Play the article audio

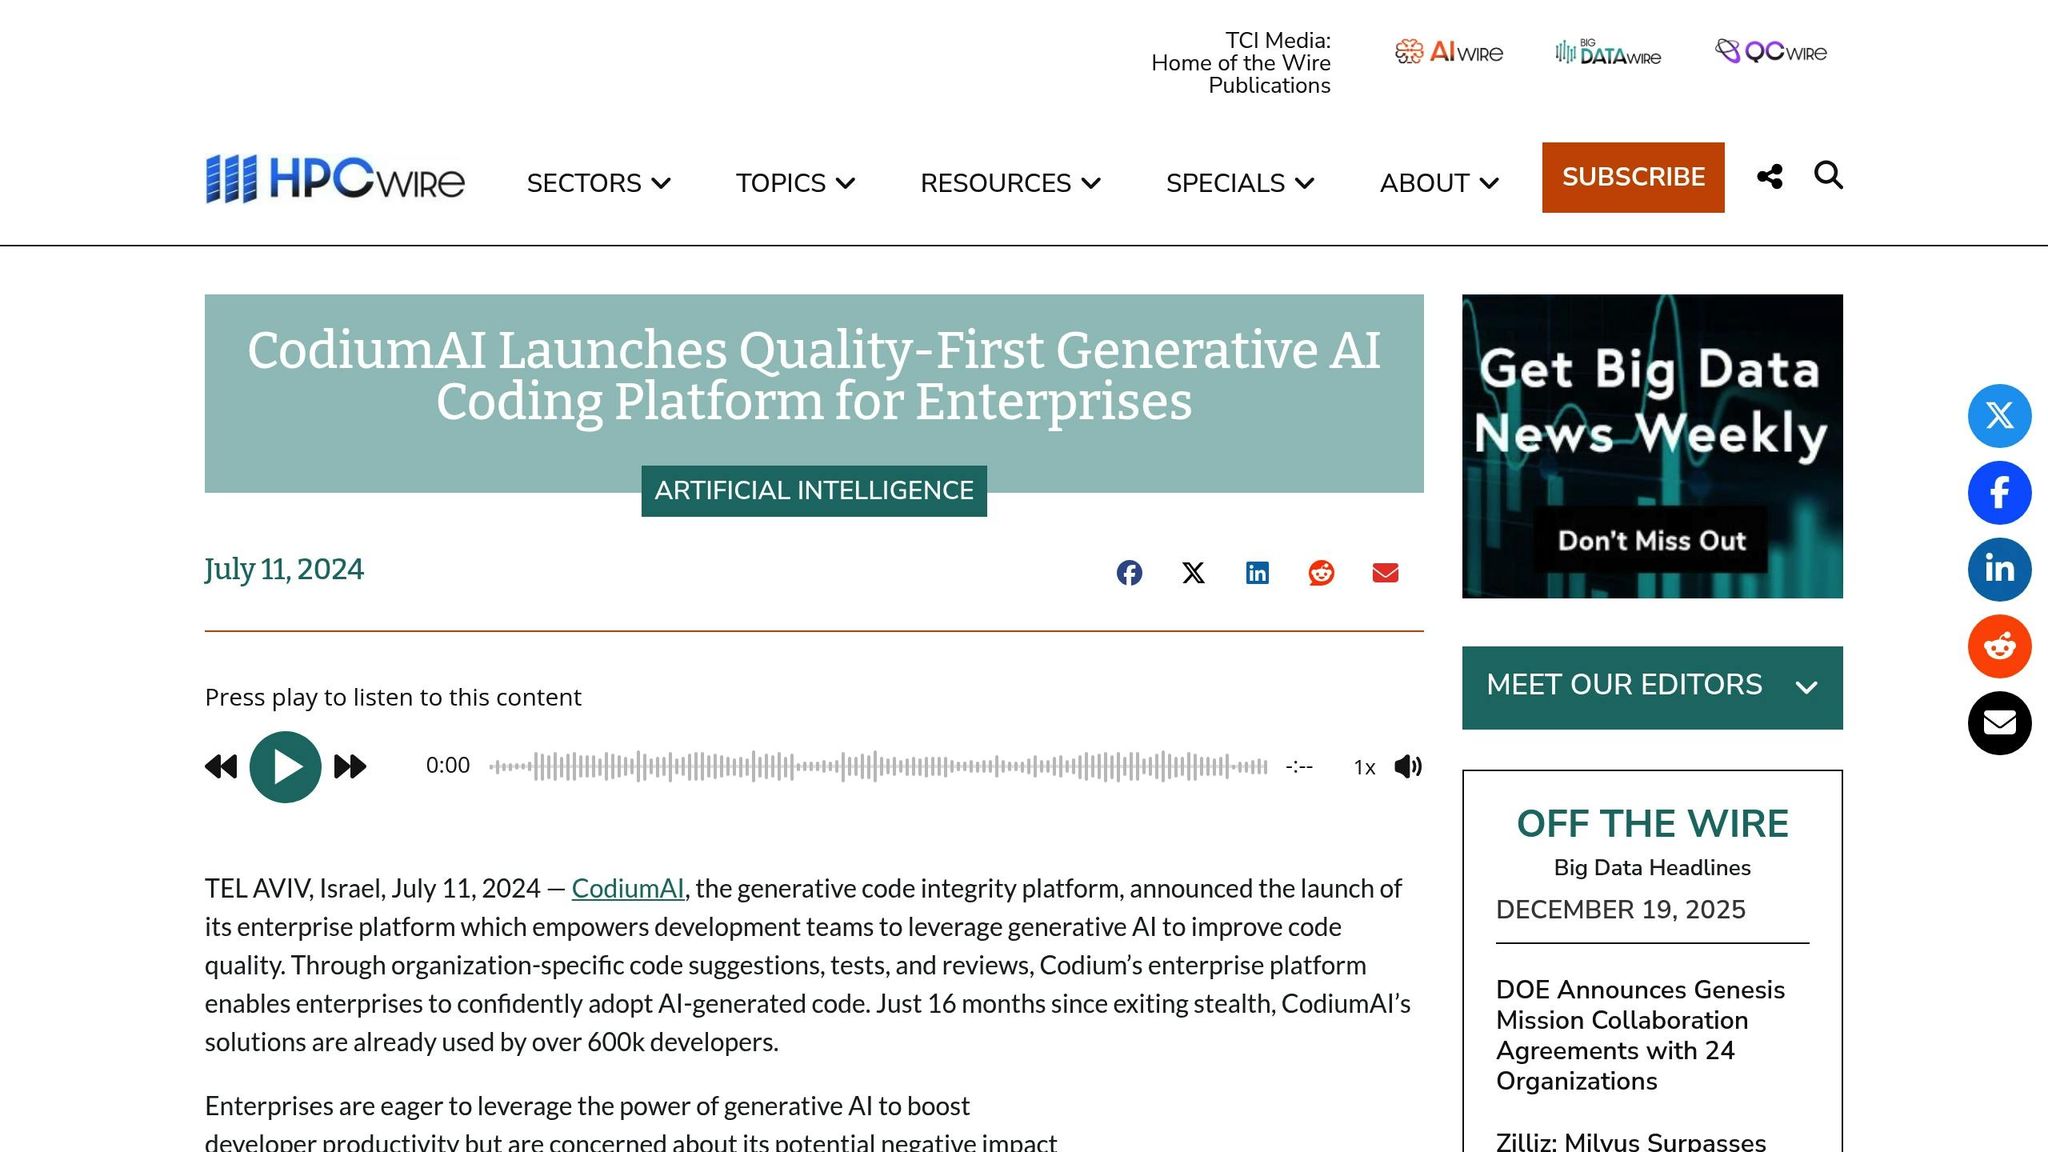(x=285, y=767)
